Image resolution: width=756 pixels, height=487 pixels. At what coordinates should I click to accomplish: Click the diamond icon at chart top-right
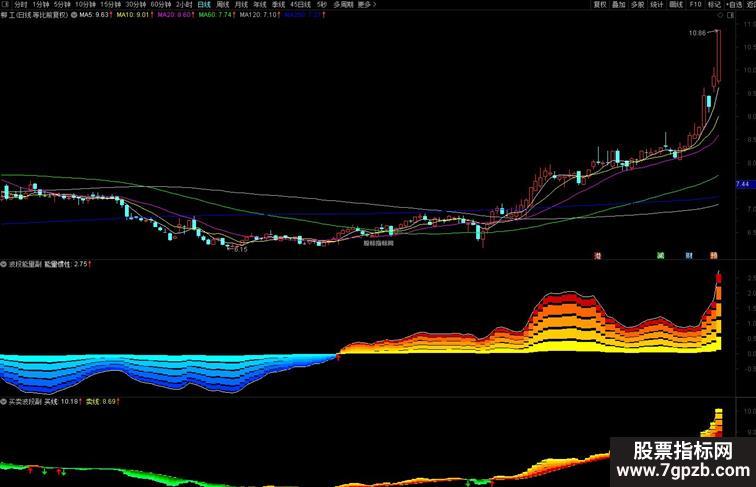(721, 15)
